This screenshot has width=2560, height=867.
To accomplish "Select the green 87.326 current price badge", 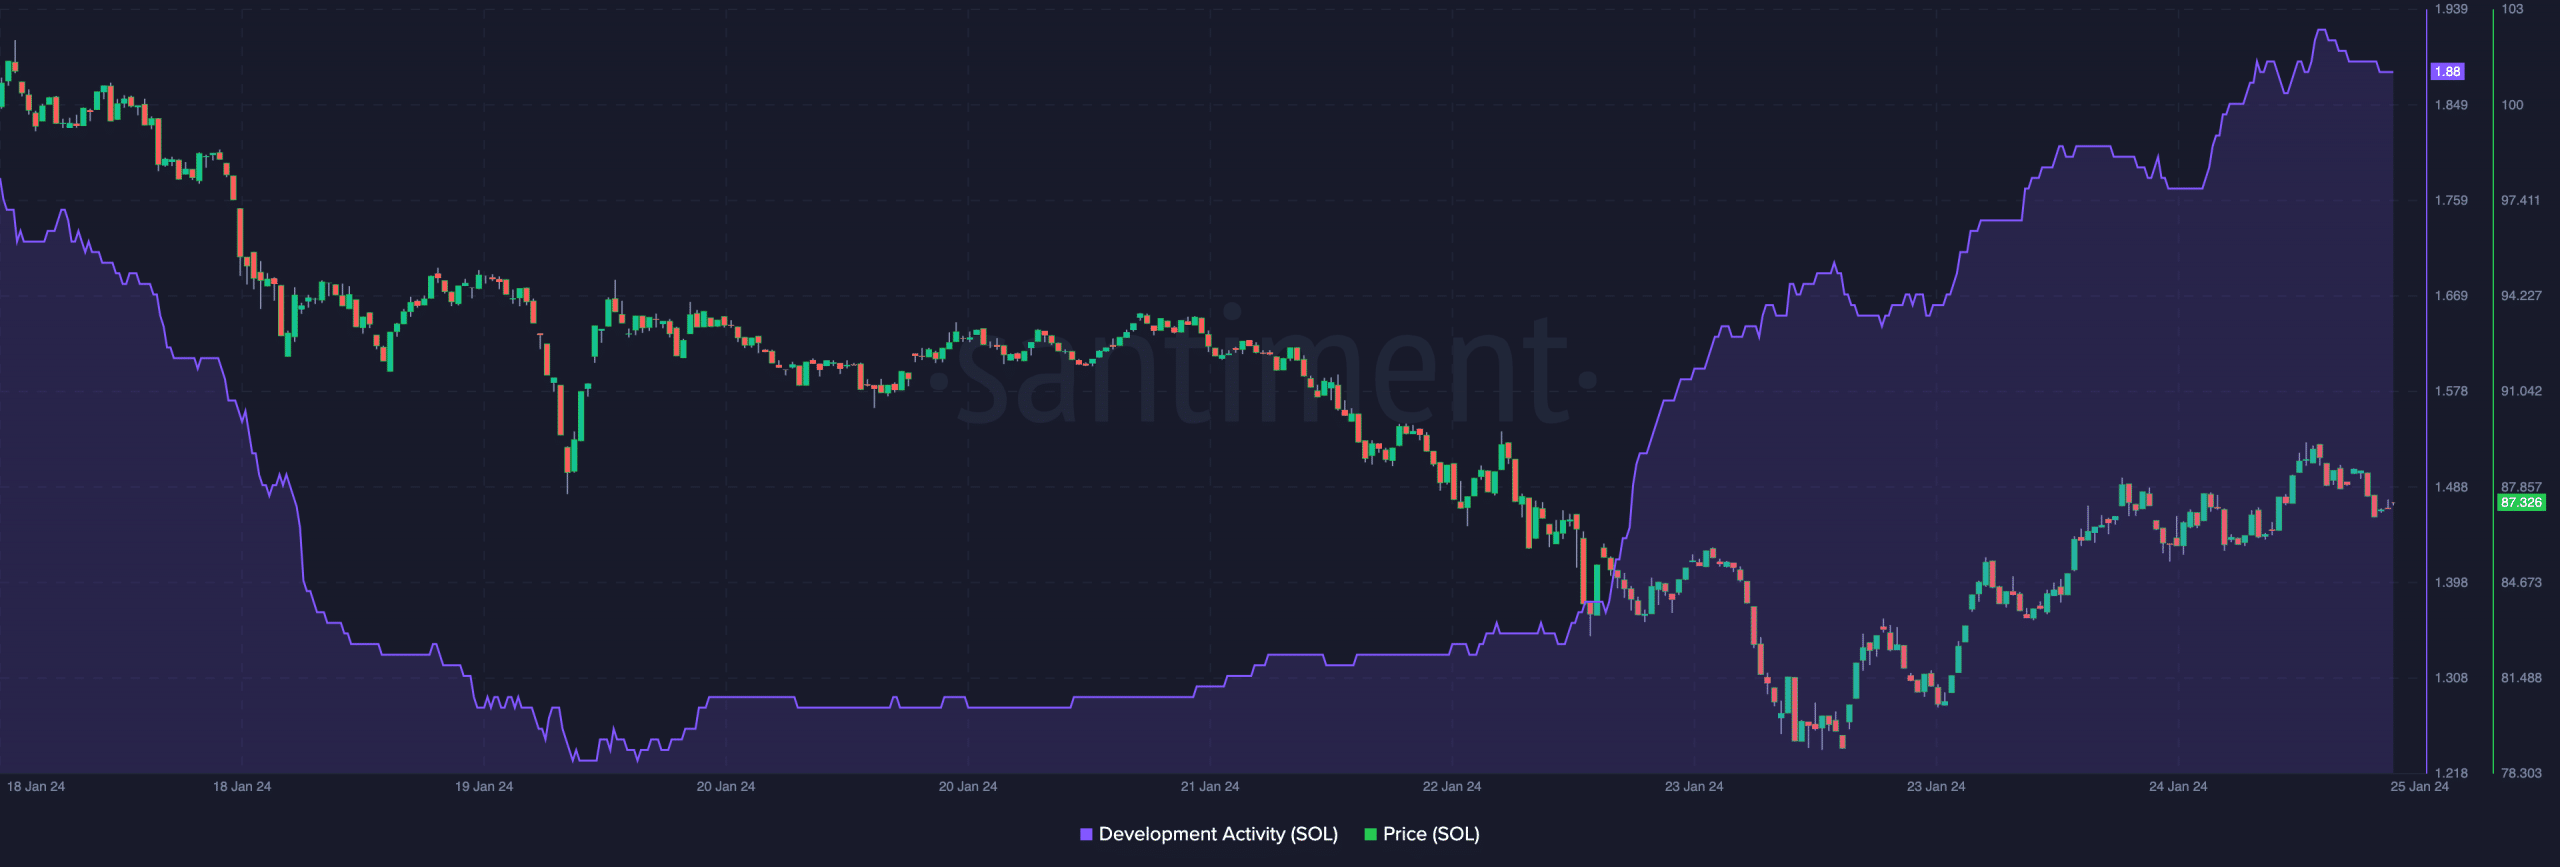I will click(x=2521, y=502).
